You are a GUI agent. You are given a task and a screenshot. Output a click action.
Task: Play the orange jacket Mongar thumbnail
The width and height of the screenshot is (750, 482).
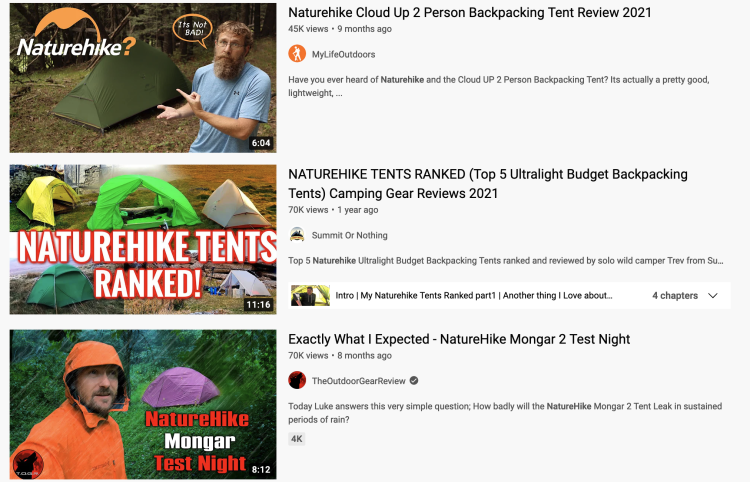pyautogui.click(x=143, y=404)
